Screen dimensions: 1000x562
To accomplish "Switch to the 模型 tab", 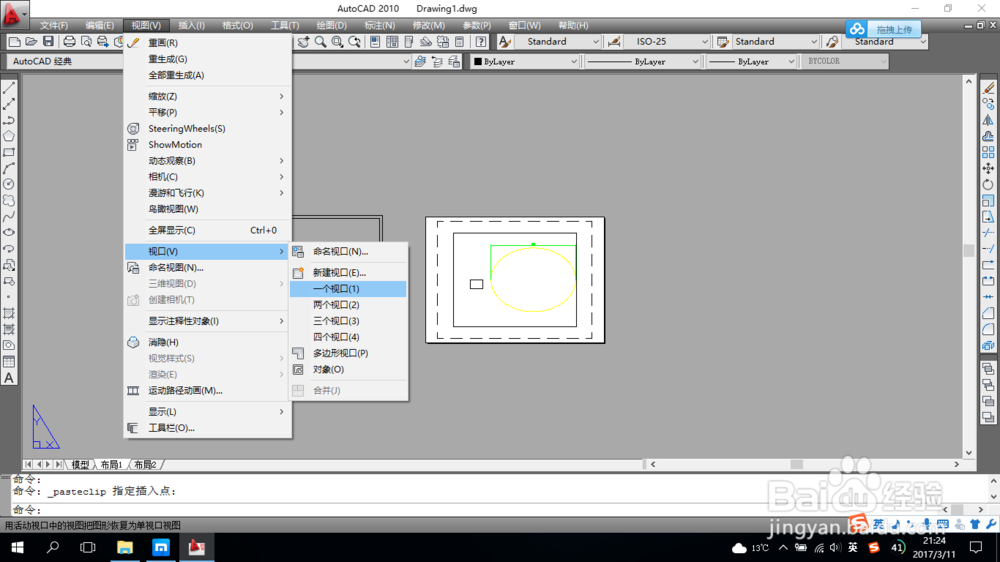I will tap(80, 464).
